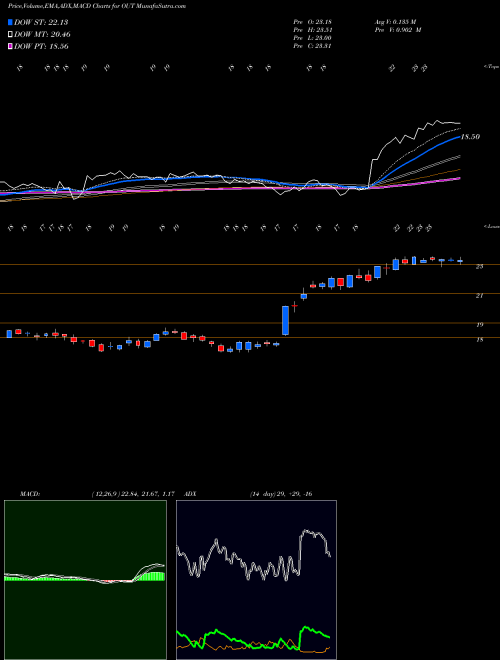Screen dimensions: 500x660
Task: Click the ADX indicator chart panel
Action: pyautogui.click(x=256, y=580)
